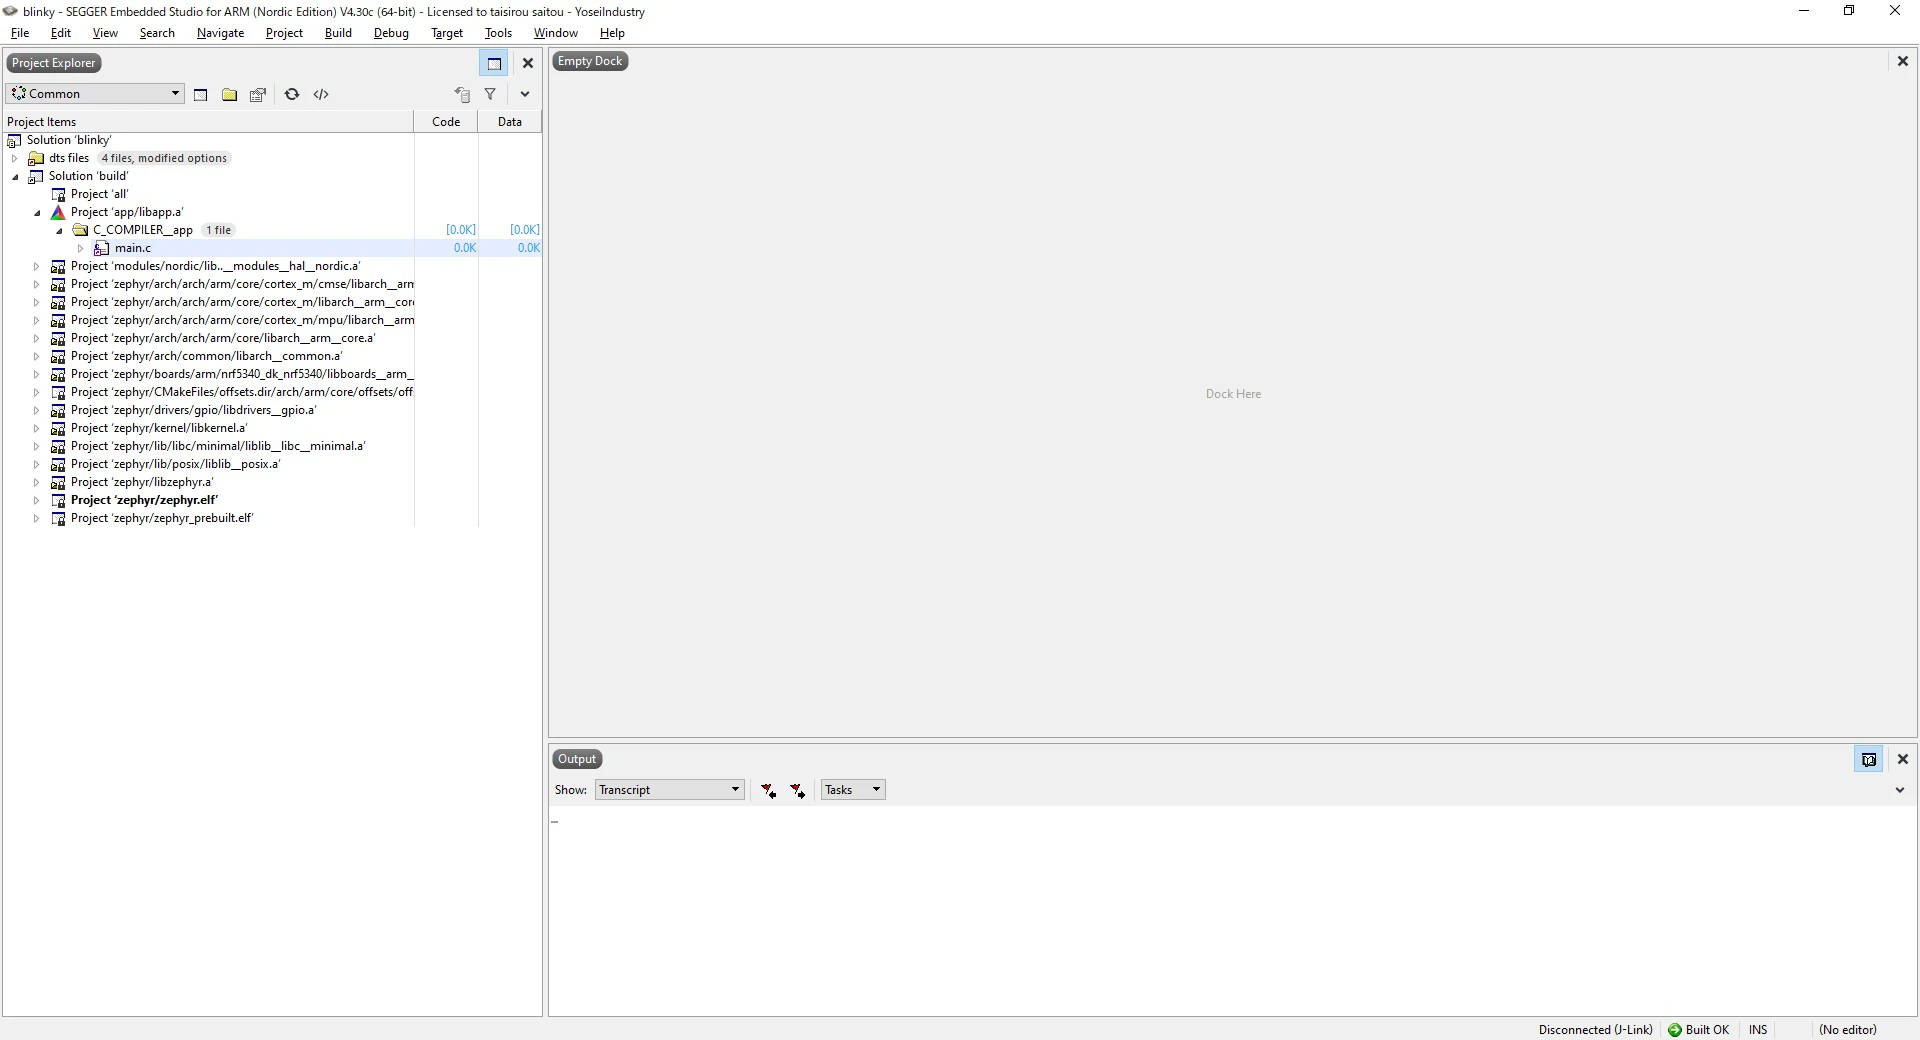Collapse the Solution 'build' node
This screenshot has width=1920, height=1040.
(15, 177)
